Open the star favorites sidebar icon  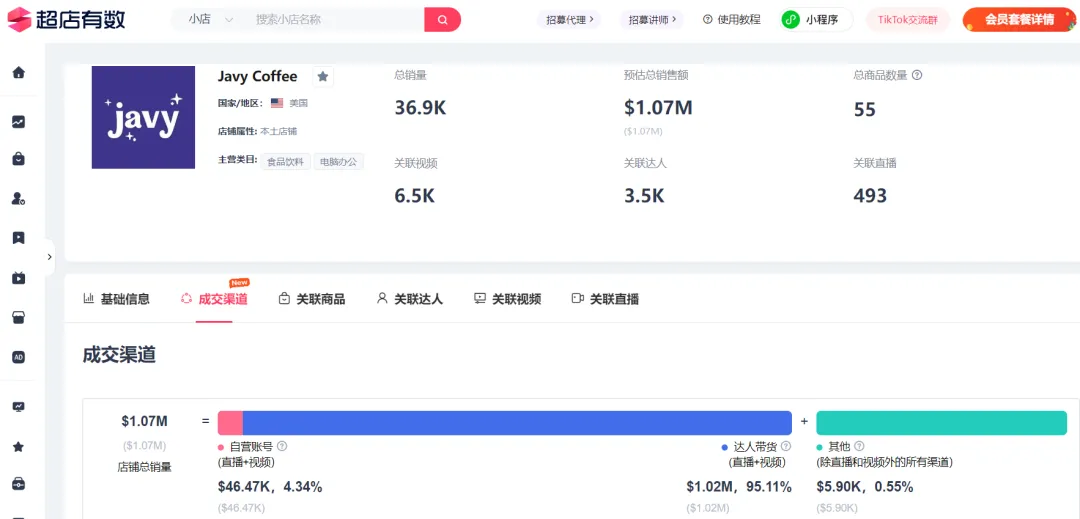pyautogui.click(x=19, y=447)
